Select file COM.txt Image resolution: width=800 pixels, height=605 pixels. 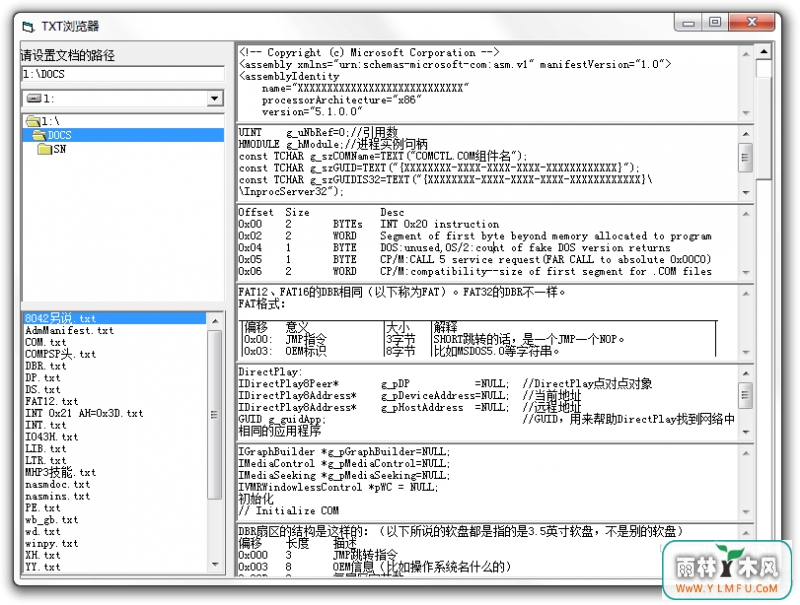tap(45, 342)
